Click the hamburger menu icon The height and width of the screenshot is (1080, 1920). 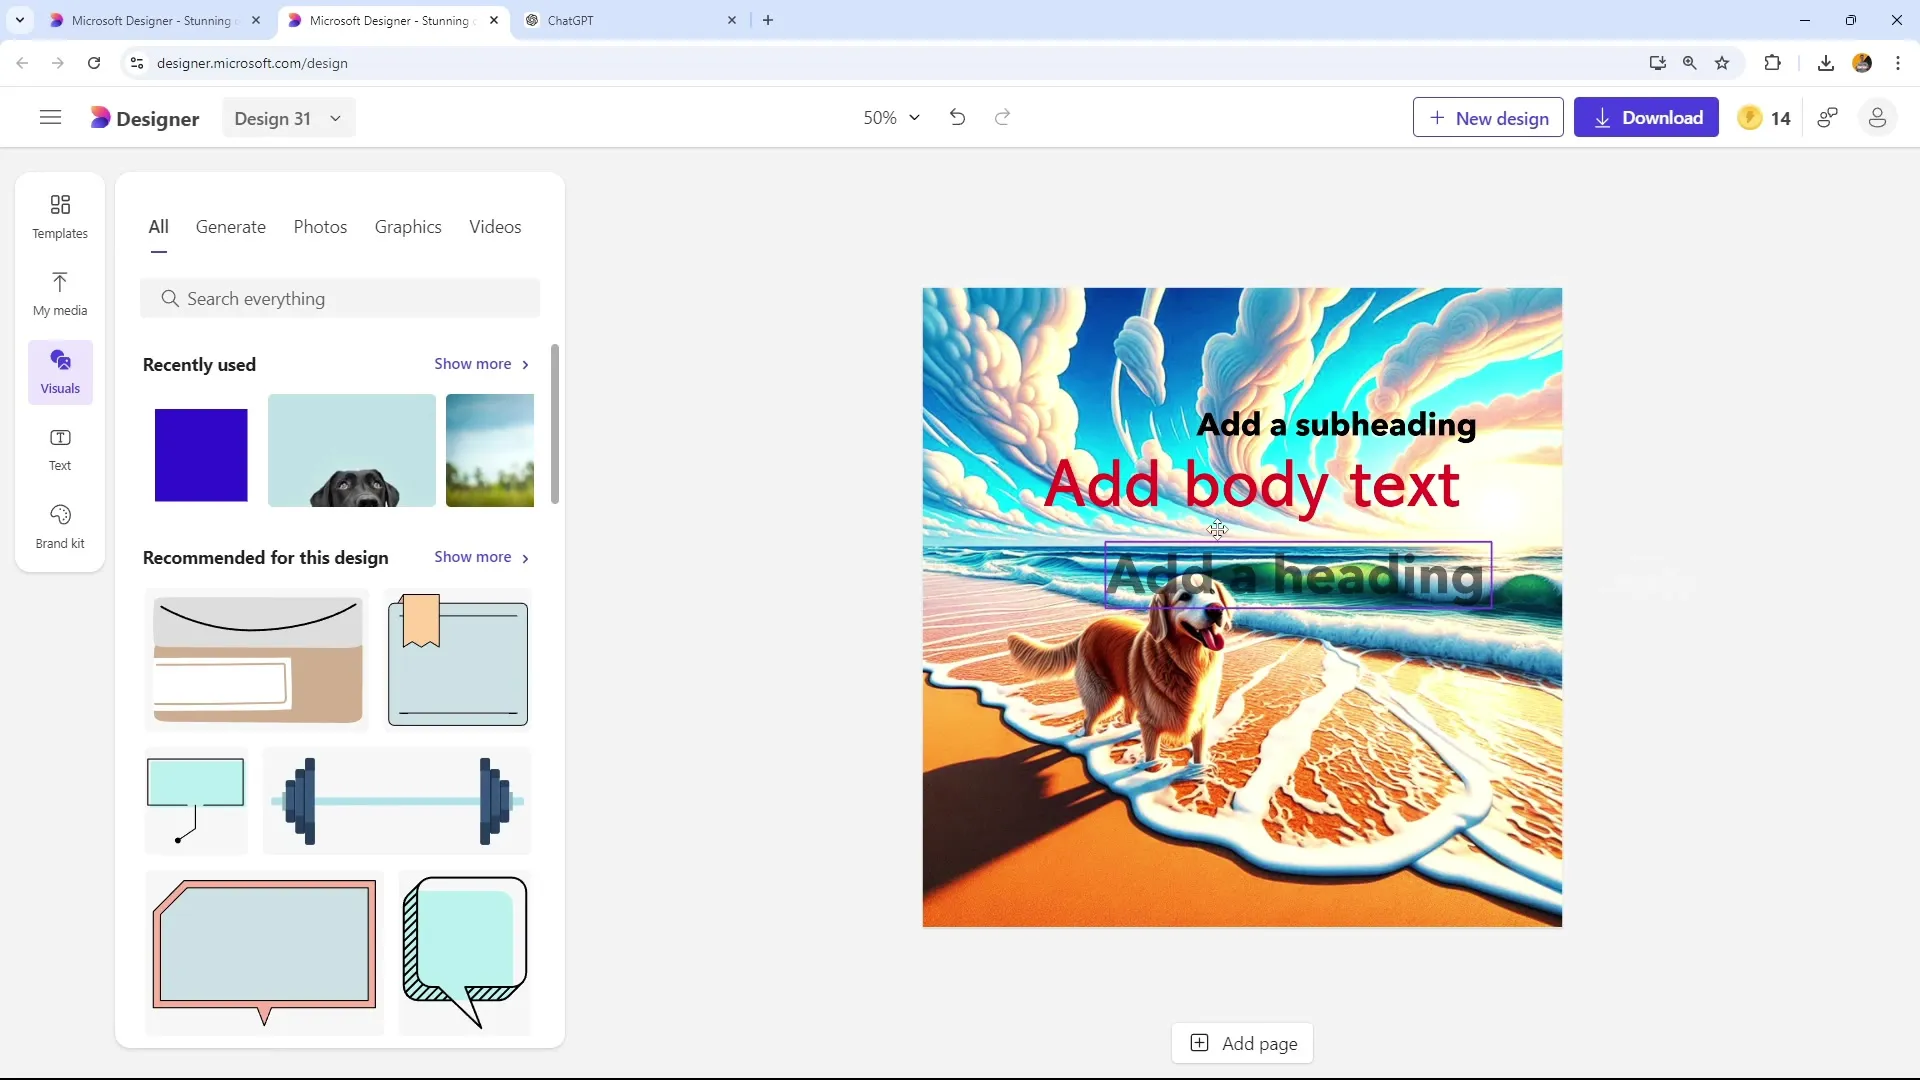[x=49, y=117]
